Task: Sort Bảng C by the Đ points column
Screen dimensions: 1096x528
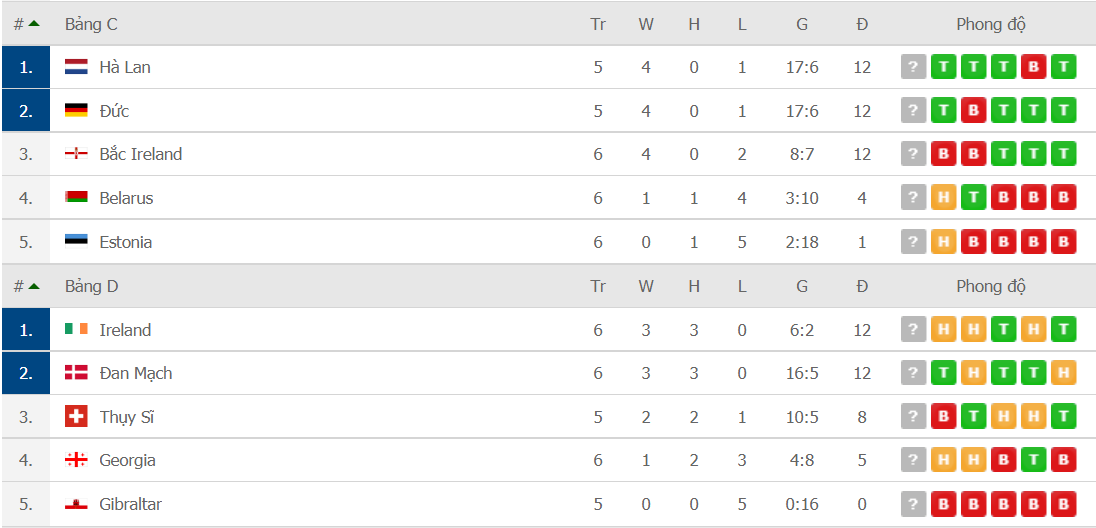Action: point(862,24)
